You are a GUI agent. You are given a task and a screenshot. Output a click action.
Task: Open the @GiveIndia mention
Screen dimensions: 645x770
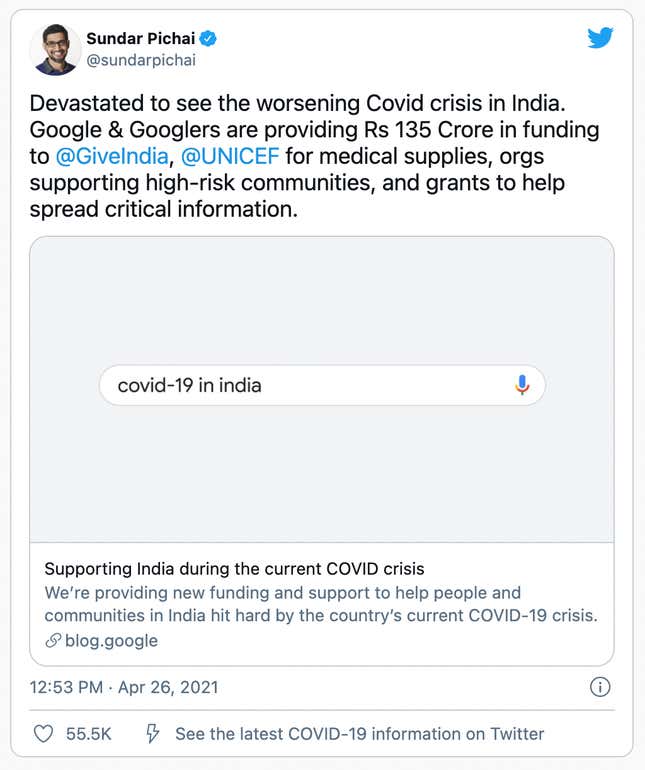[x=112, y=156]
